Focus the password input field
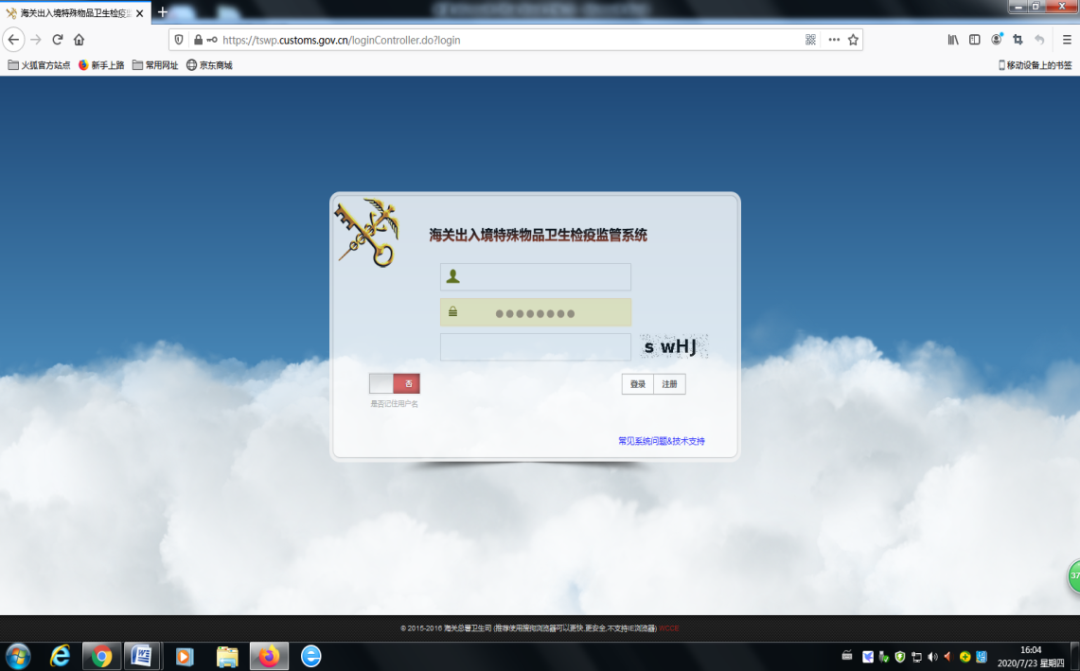The height and width of the screenshot is (671, 1080). point(535,313)
